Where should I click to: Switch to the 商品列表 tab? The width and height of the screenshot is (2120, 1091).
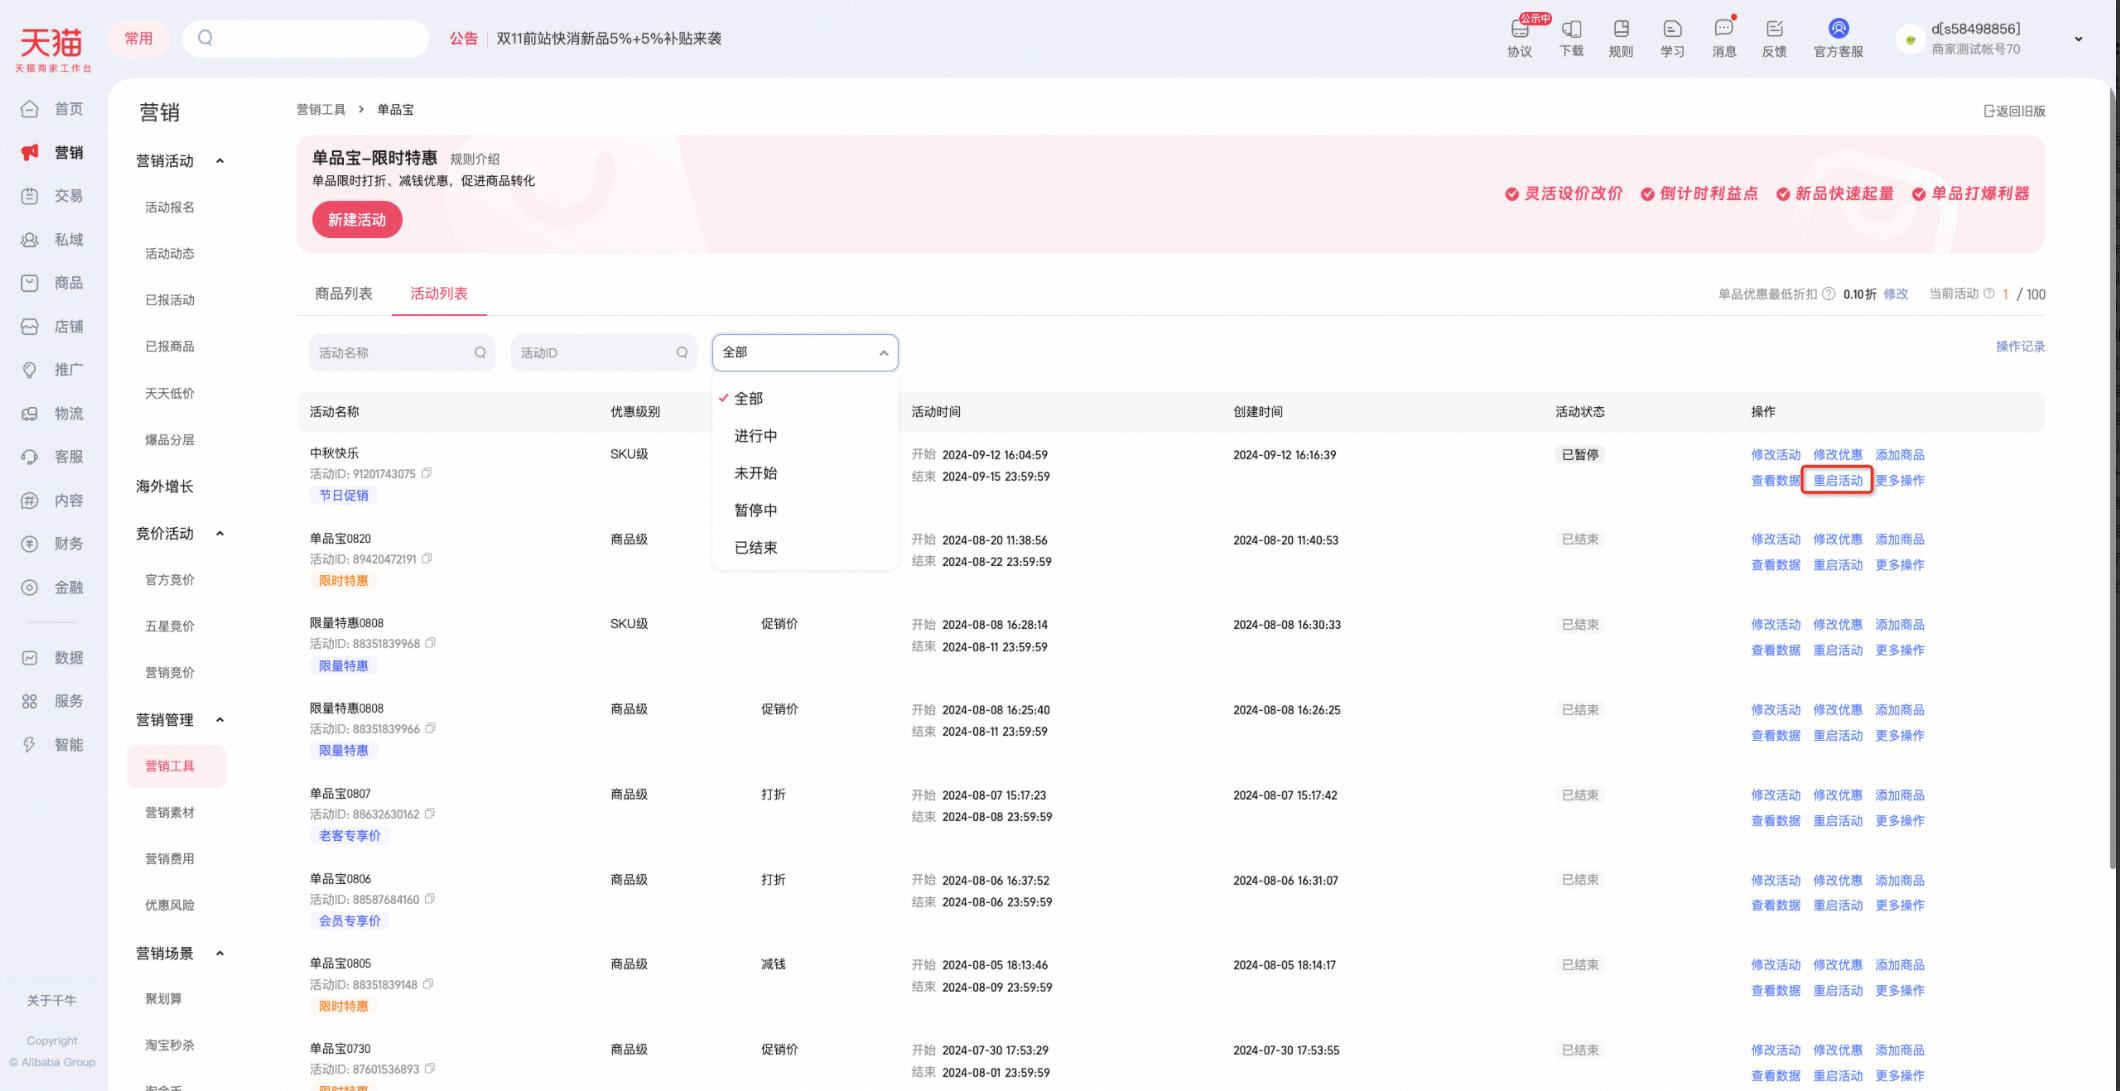tap(343, 293)
